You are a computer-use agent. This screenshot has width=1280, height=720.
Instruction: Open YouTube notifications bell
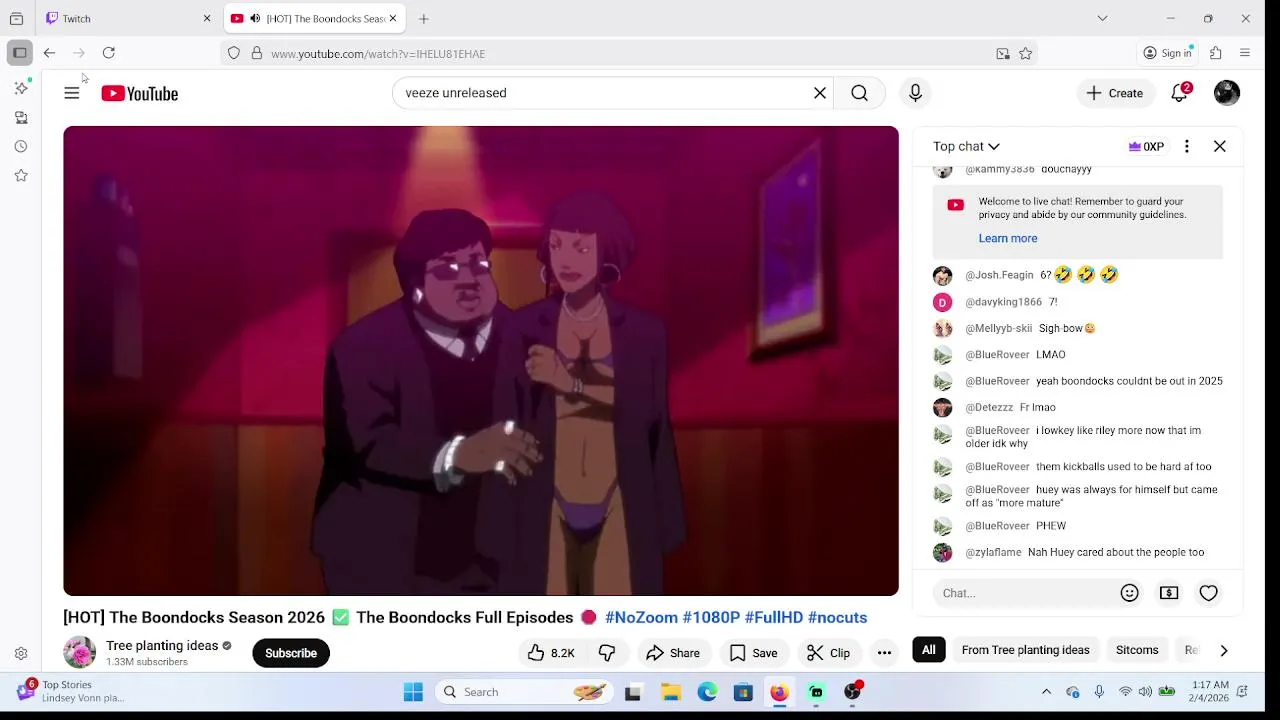pos(1180,93)
